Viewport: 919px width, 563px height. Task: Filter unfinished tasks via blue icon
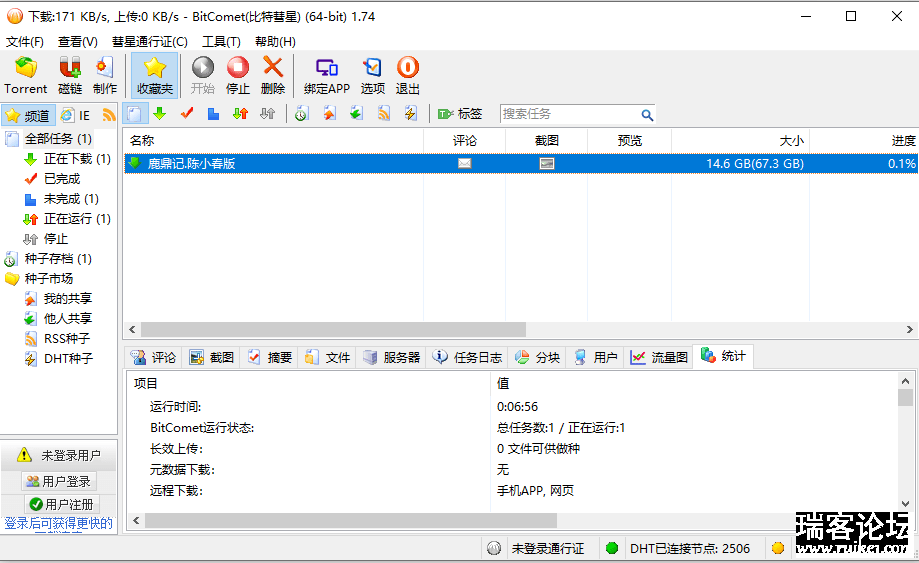click(213, 114)
